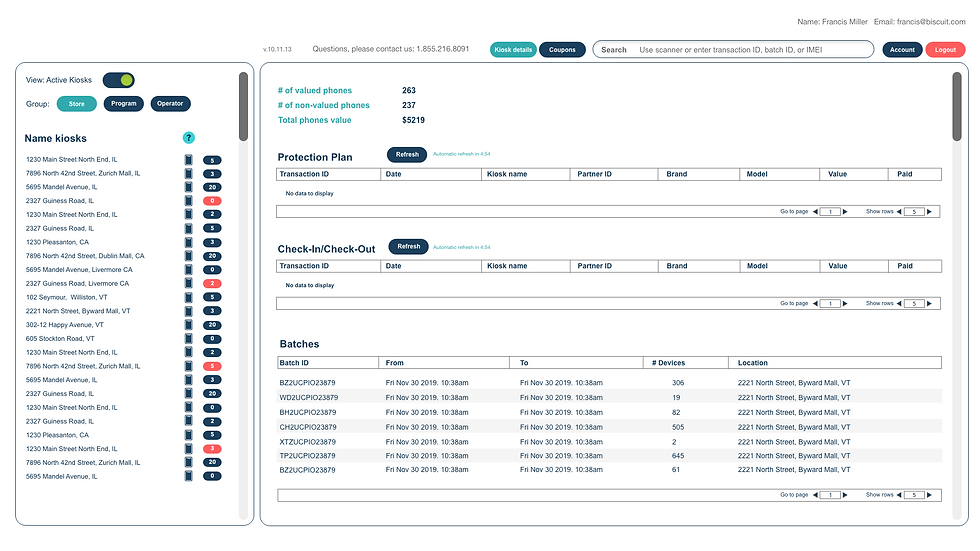Image resolution: width=980 pixels, height=551 pixels.
Task: Click badge 0 for Mandel Avenue, Livermore CA
Action: pyautogui.click(x=212, y=270)
